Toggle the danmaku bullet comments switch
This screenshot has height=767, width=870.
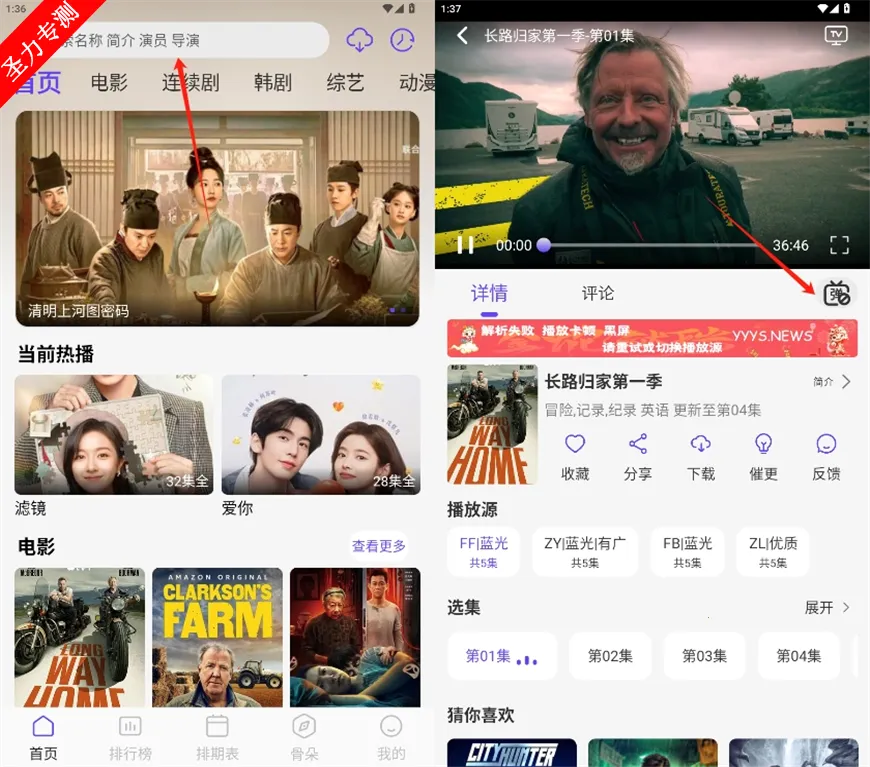click(x=836, y=294)
